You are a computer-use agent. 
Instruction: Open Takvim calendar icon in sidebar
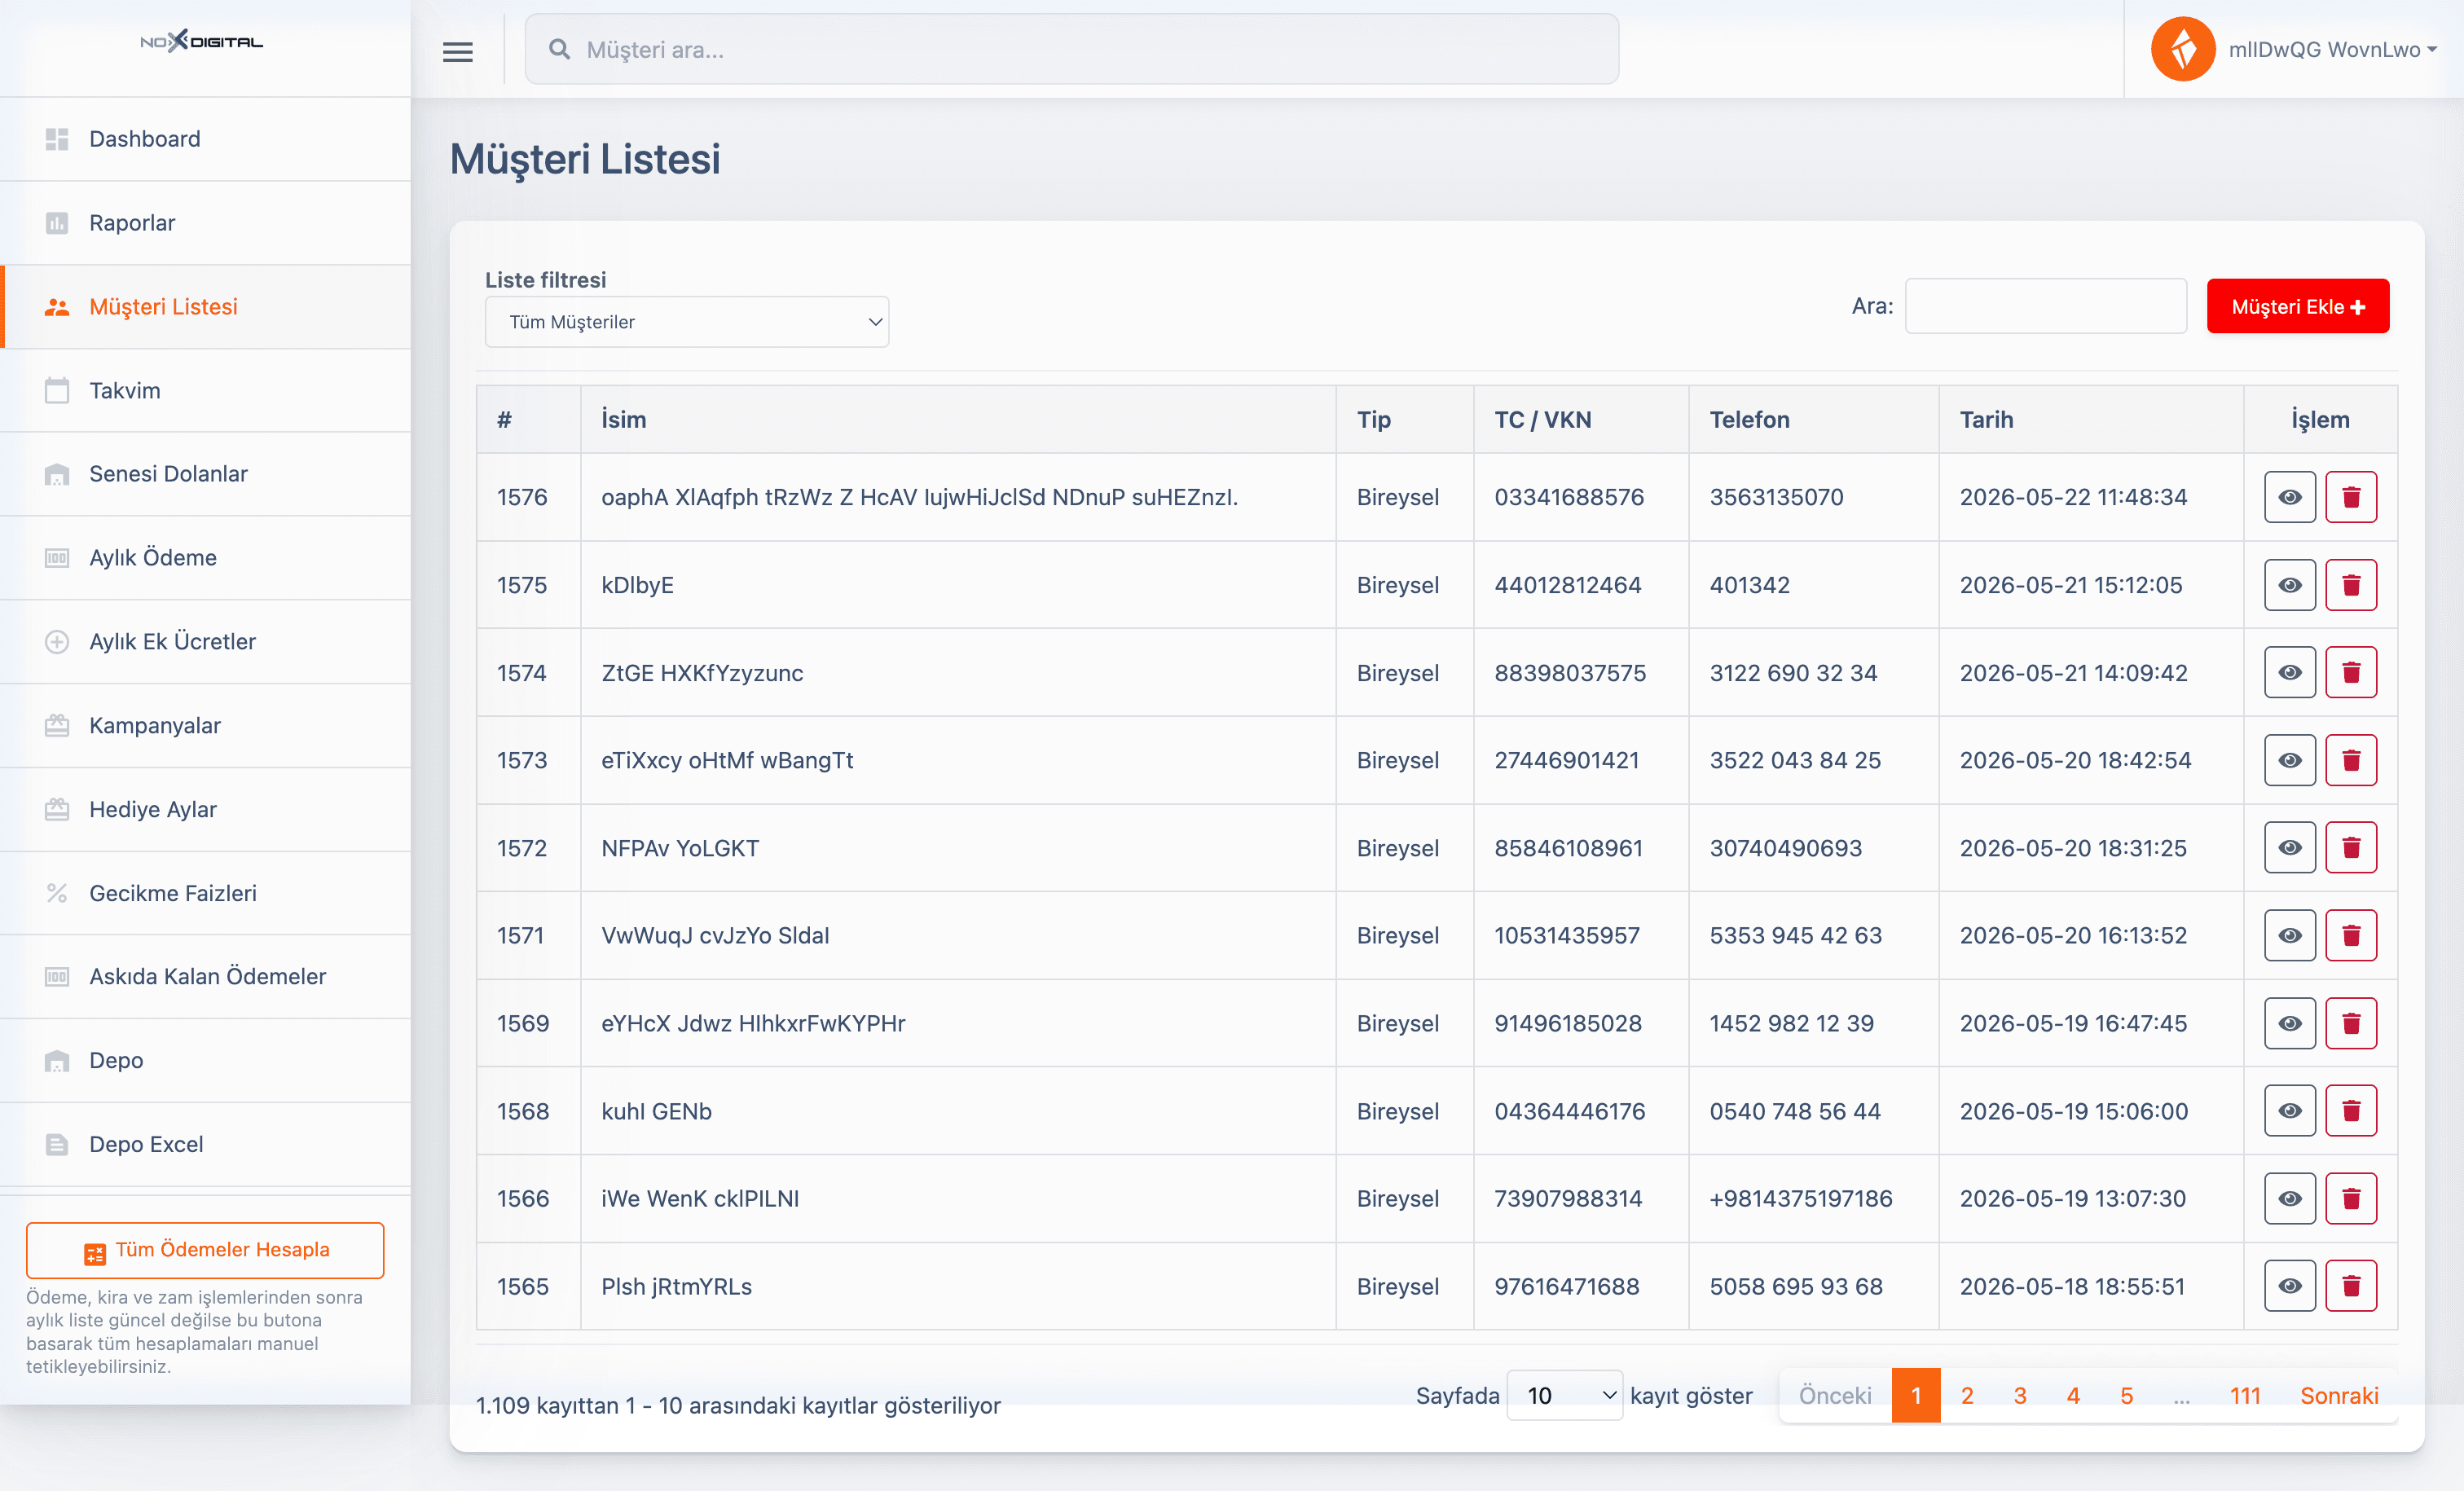click(x=57, y=390)
